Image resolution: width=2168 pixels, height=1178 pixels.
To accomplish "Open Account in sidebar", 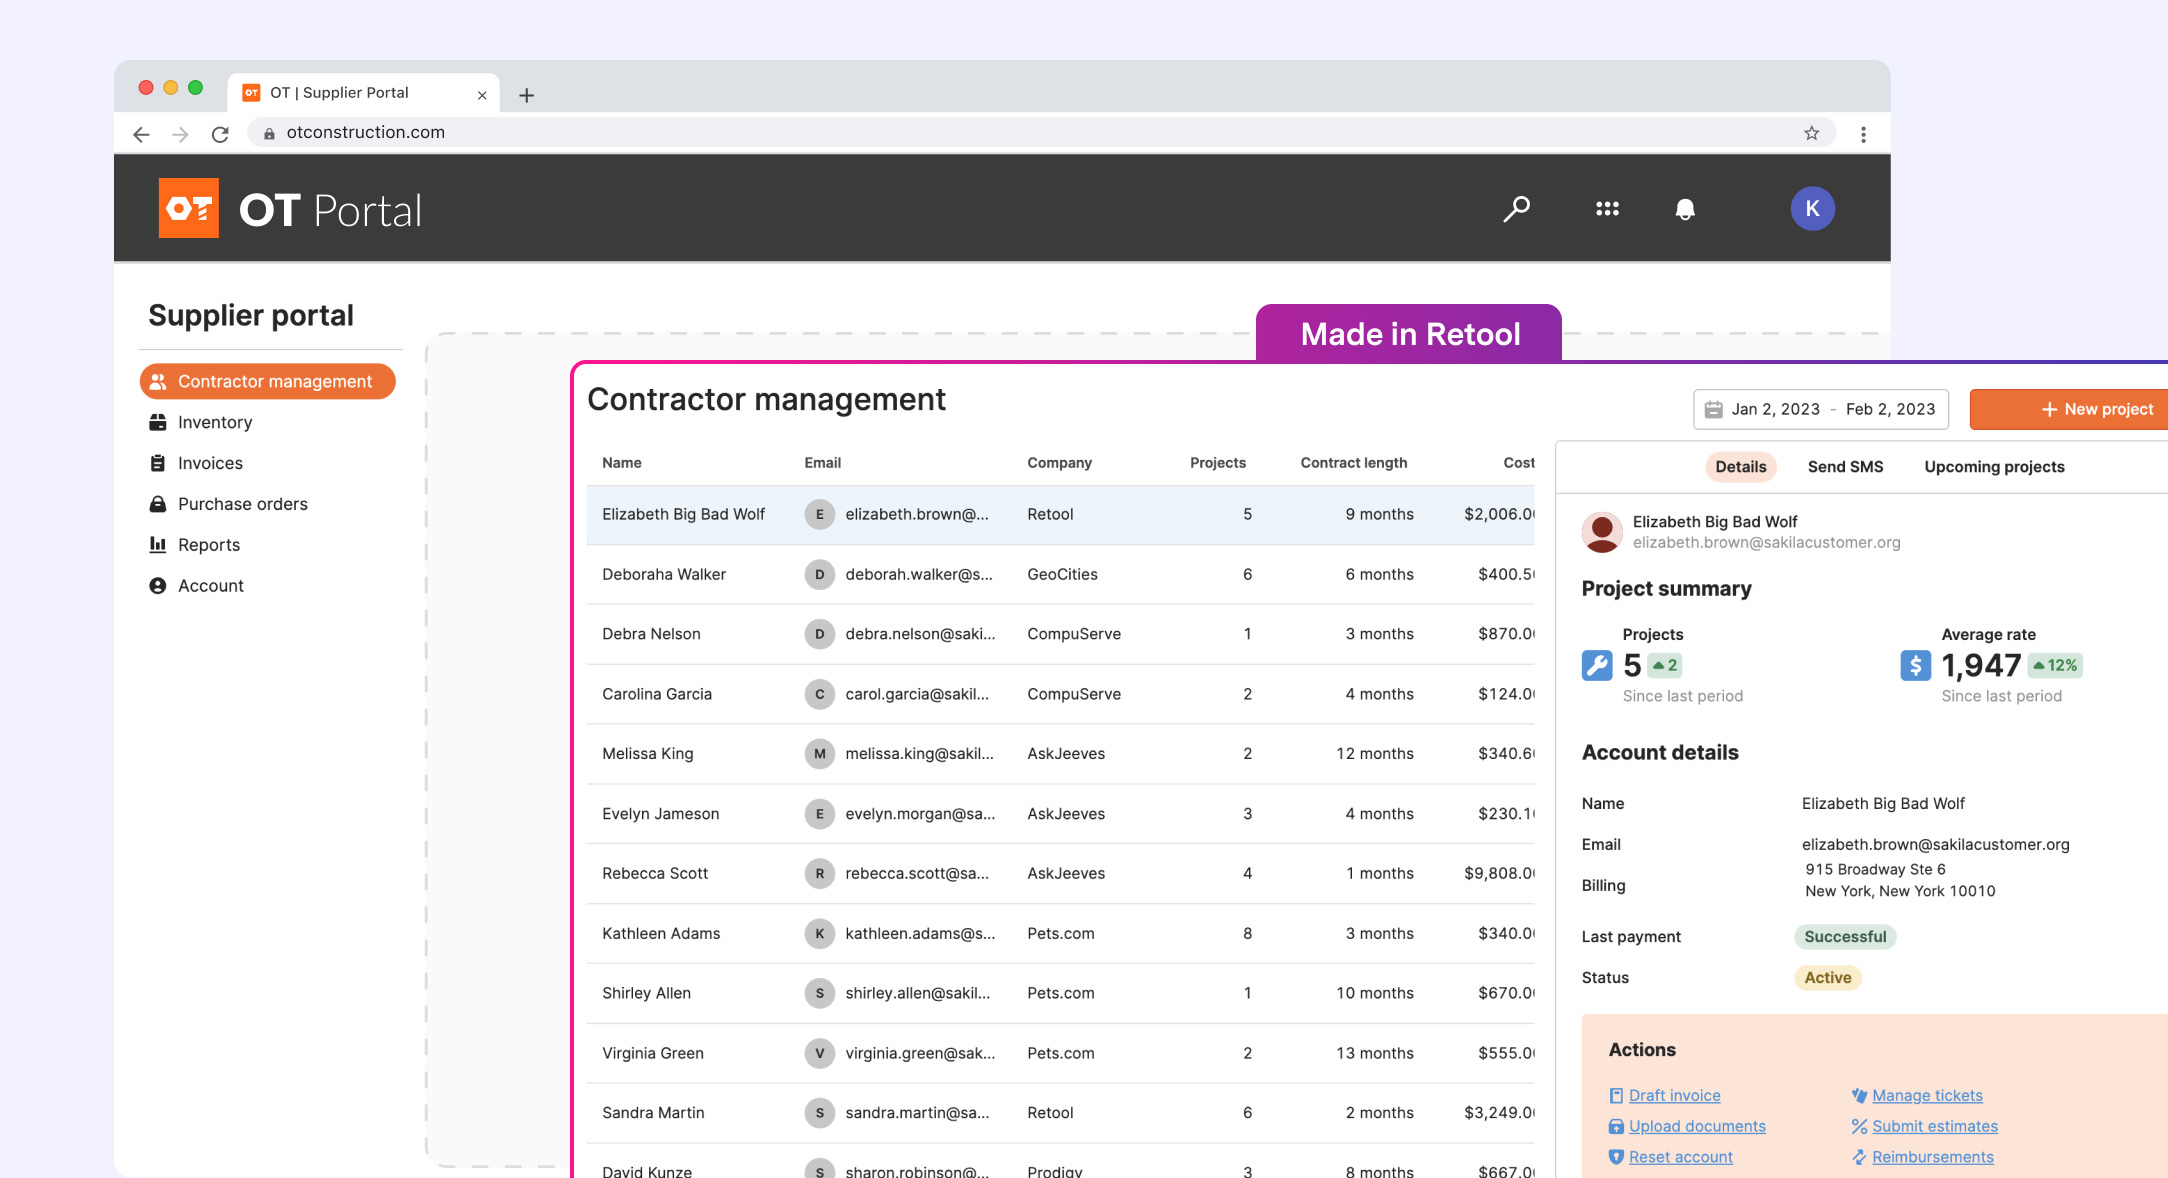I will pos(211,586).
